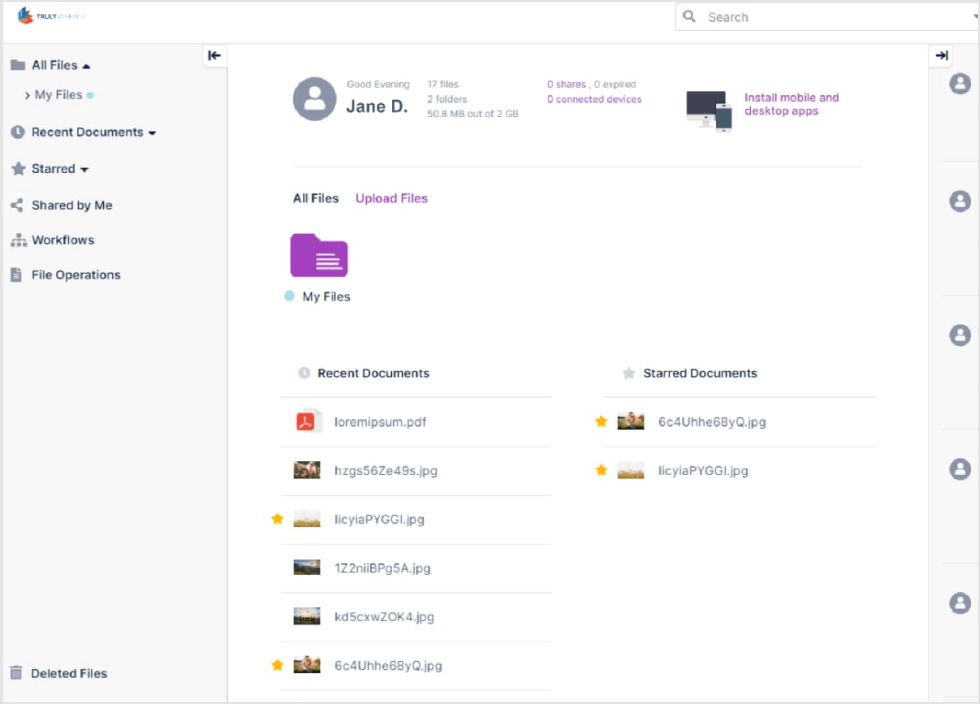Screen dimensions: 980x704
Task: Click the right panel collapse arrow
Action: [x=941, y=56]
